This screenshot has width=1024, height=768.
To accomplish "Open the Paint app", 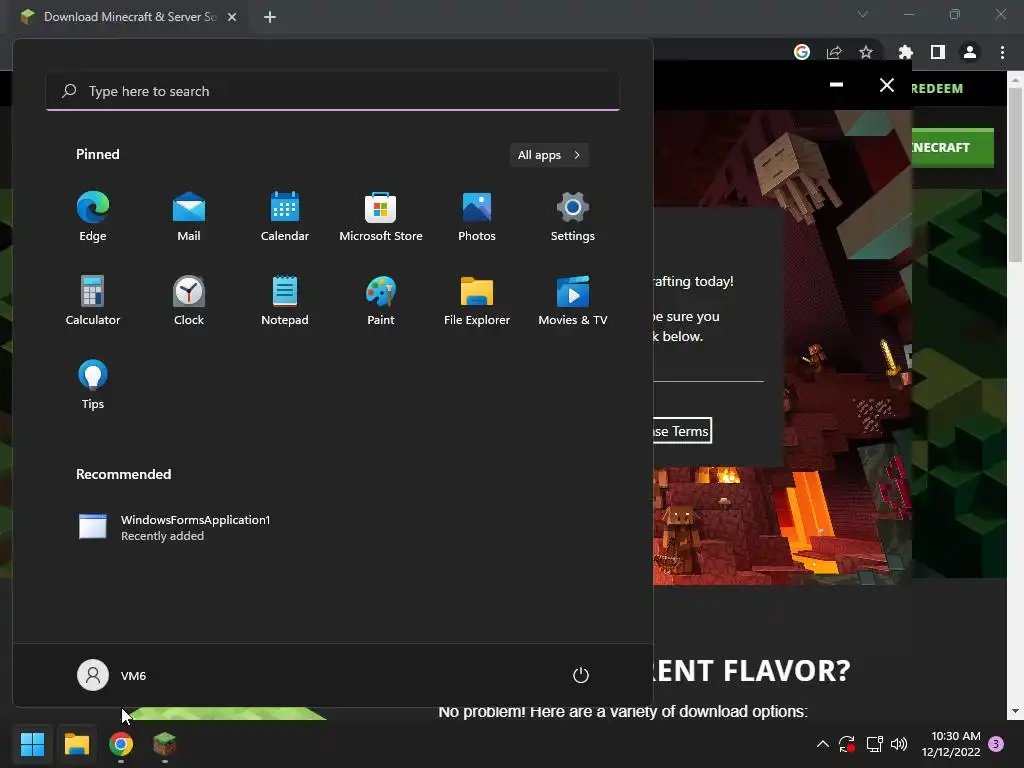I will point(381,300).
